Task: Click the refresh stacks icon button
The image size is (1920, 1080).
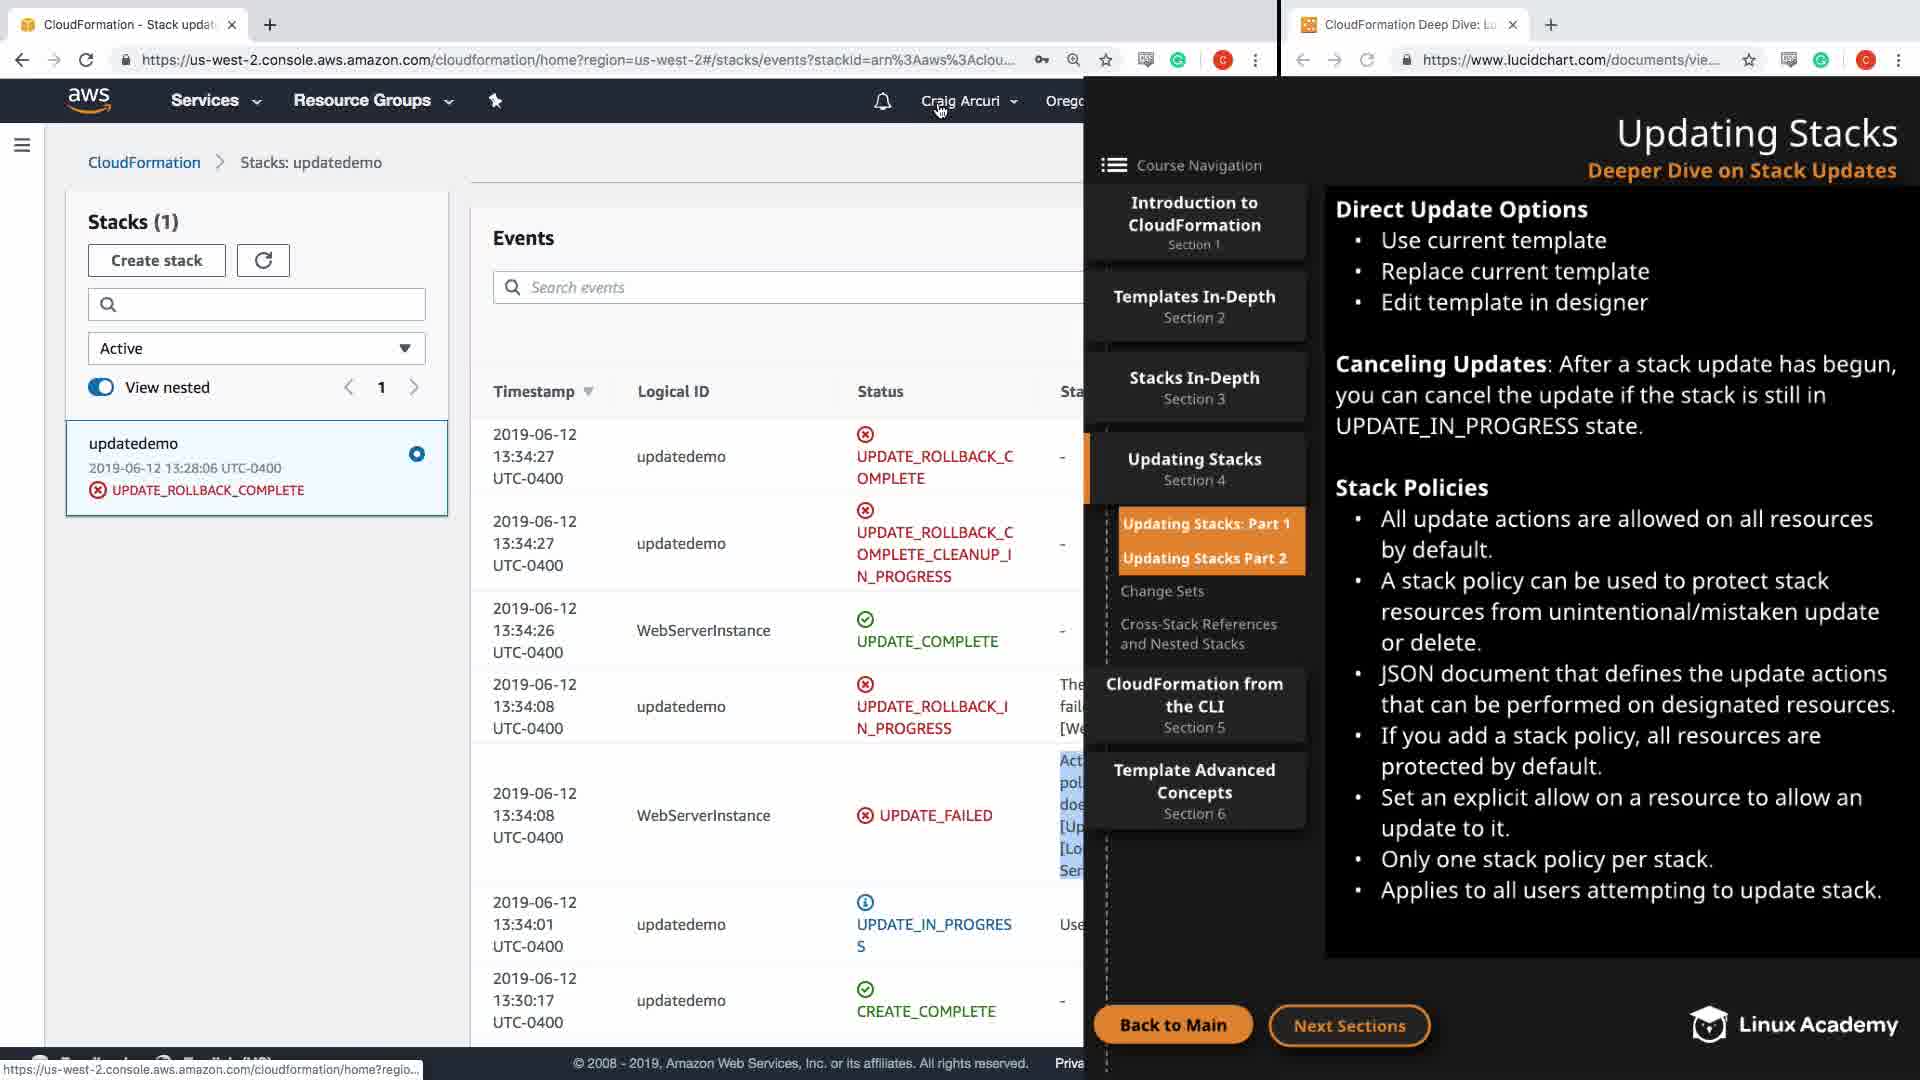Action: [263, 260]
